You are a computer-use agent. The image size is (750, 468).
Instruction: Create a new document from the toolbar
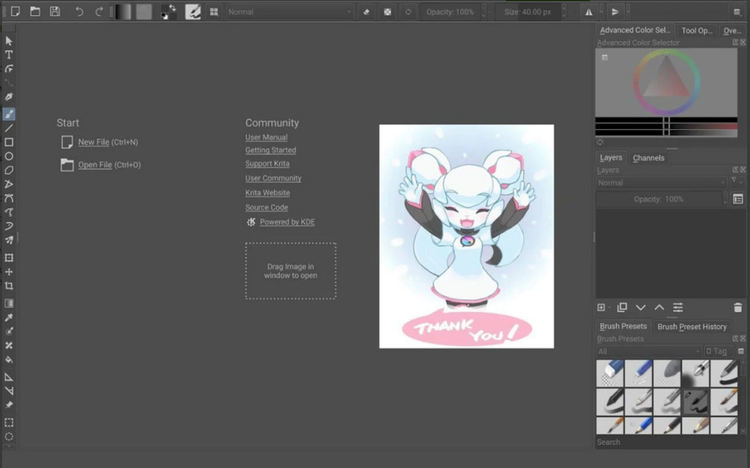tap(15, 11)
